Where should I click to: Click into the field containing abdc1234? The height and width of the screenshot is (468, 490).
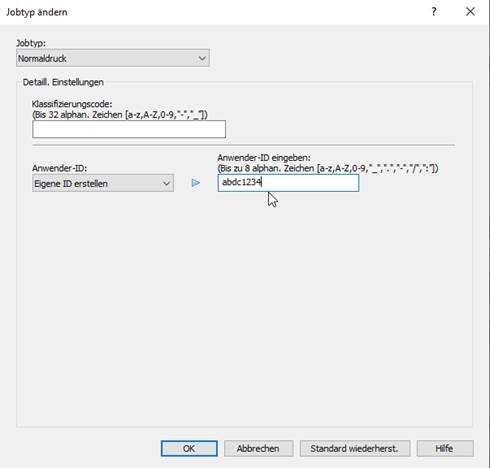pyautogui.click(x=288, y=183)
